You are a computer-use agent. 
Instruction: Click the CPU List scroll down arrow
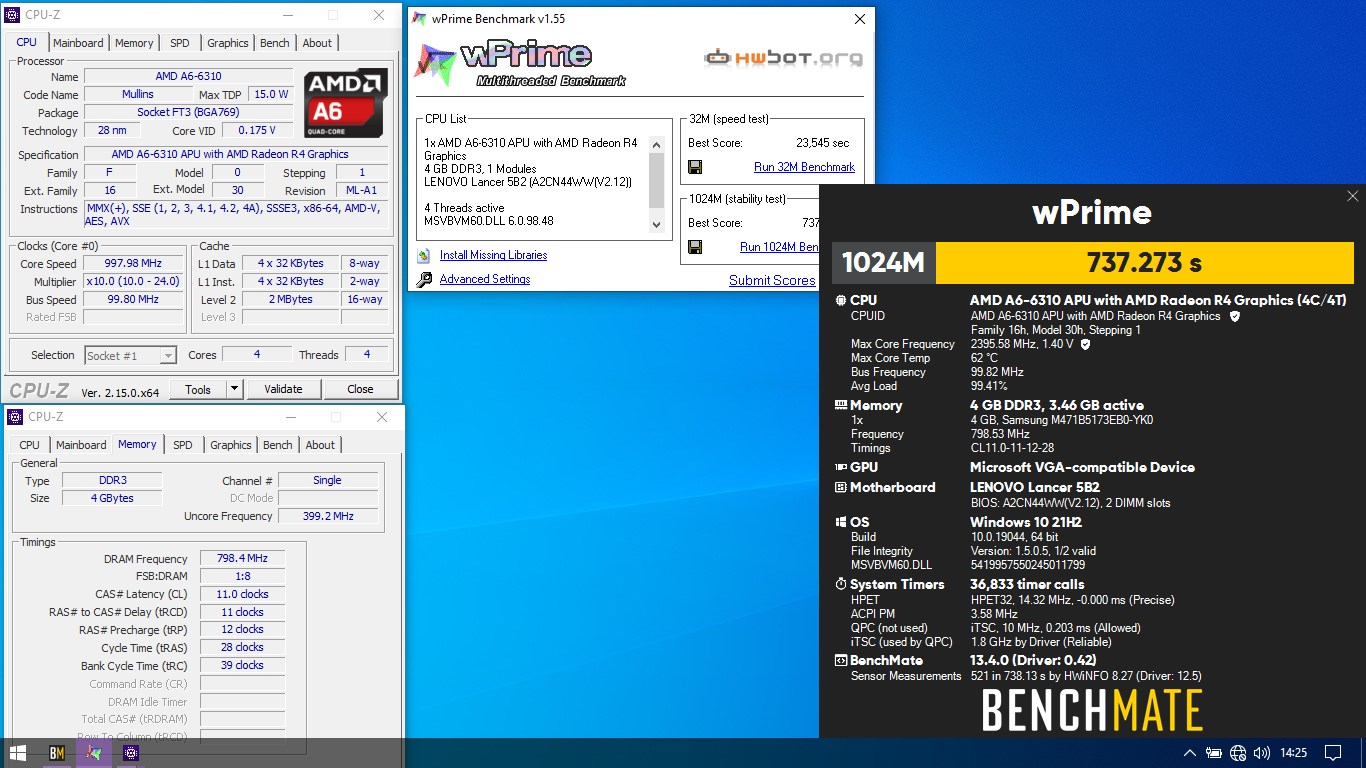tap(657, 225)
